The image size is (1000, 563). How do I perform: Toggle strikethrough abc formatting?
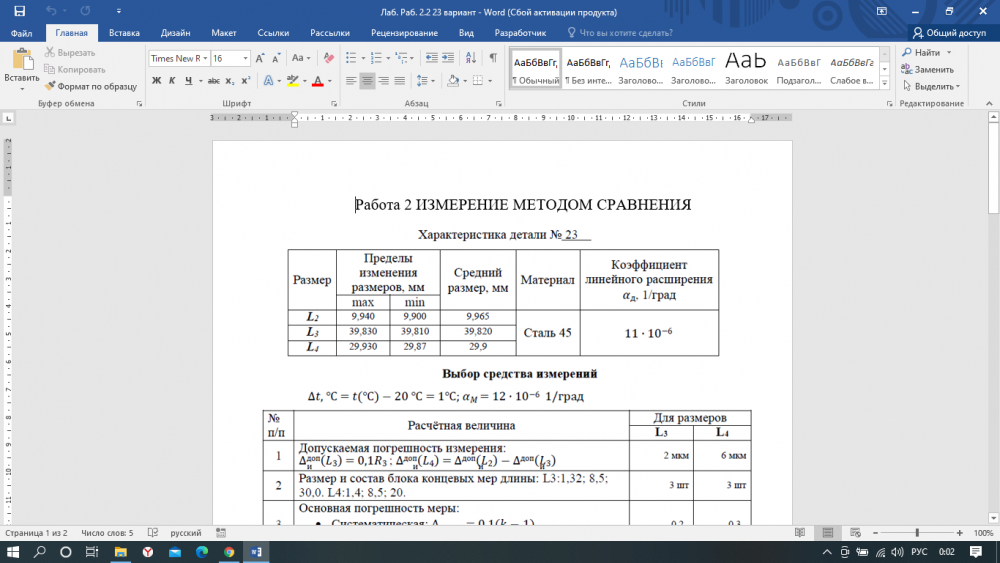214,81
